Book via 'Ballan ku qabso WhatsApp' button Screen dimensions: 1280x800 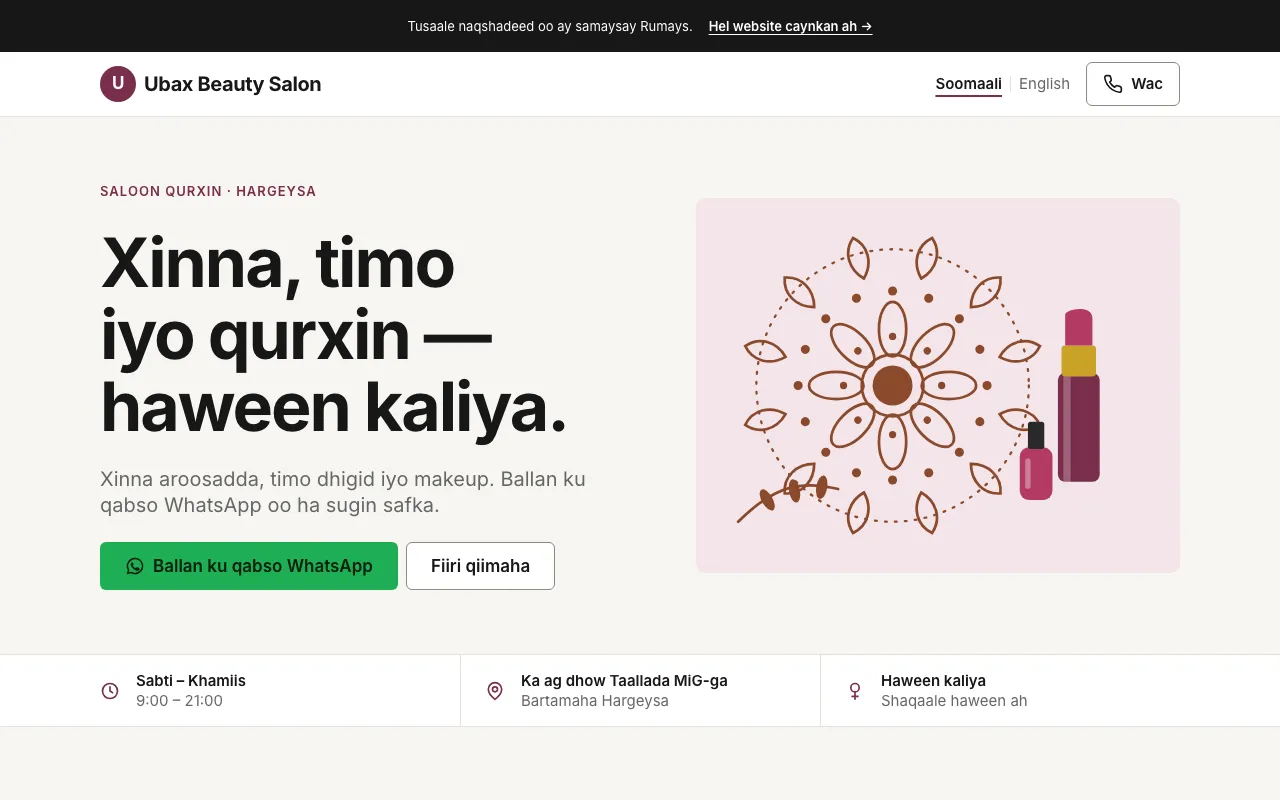pyautogui.click(x=249, y=566)
